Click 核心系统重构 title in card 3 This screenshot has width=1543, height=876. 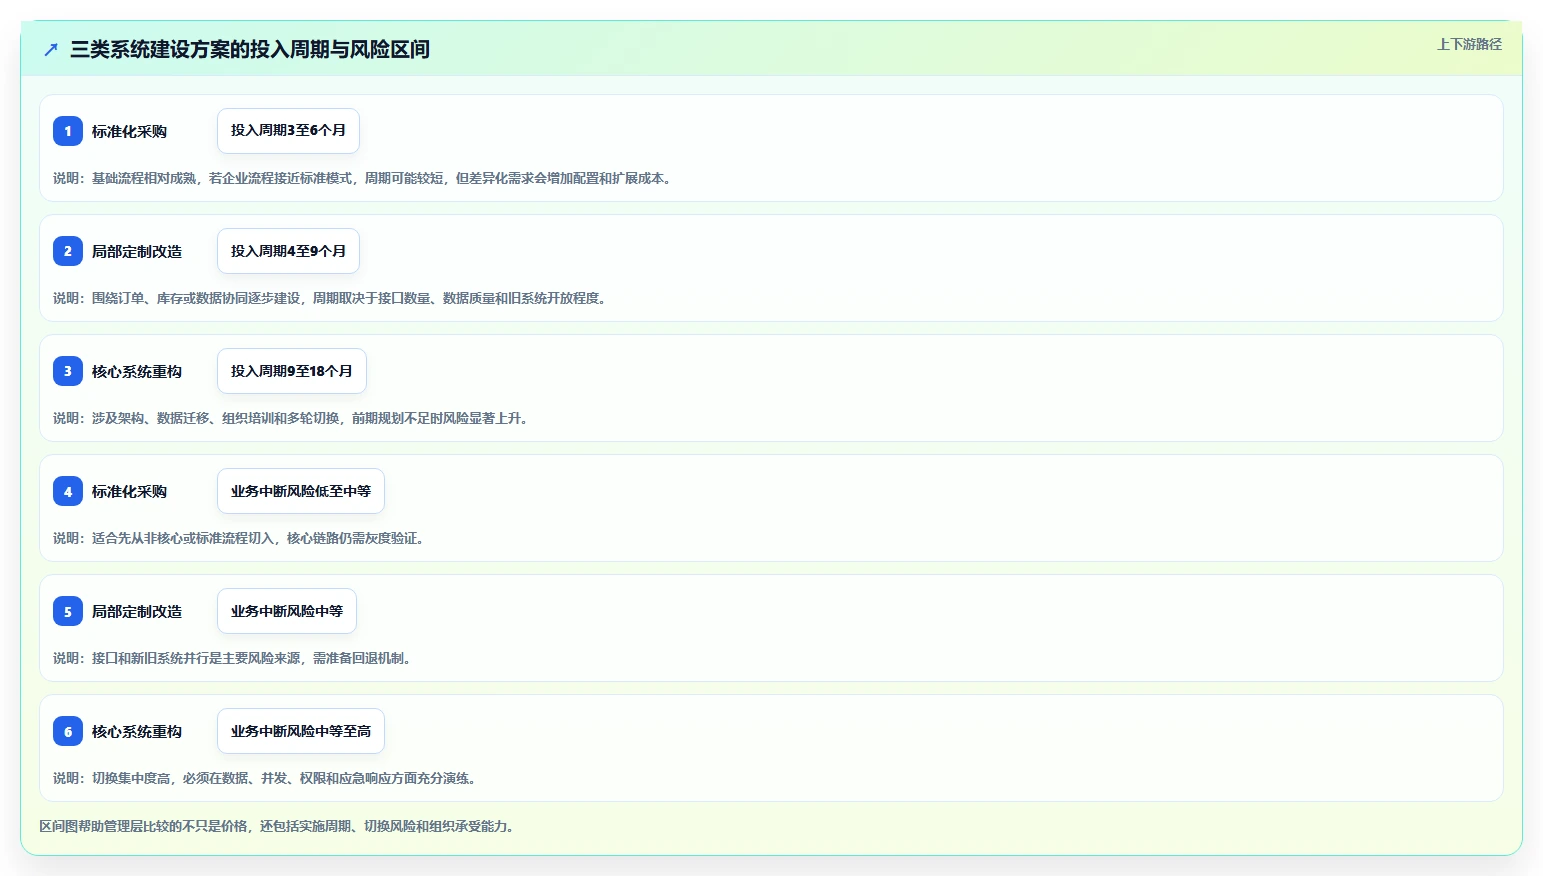[137, 371]
